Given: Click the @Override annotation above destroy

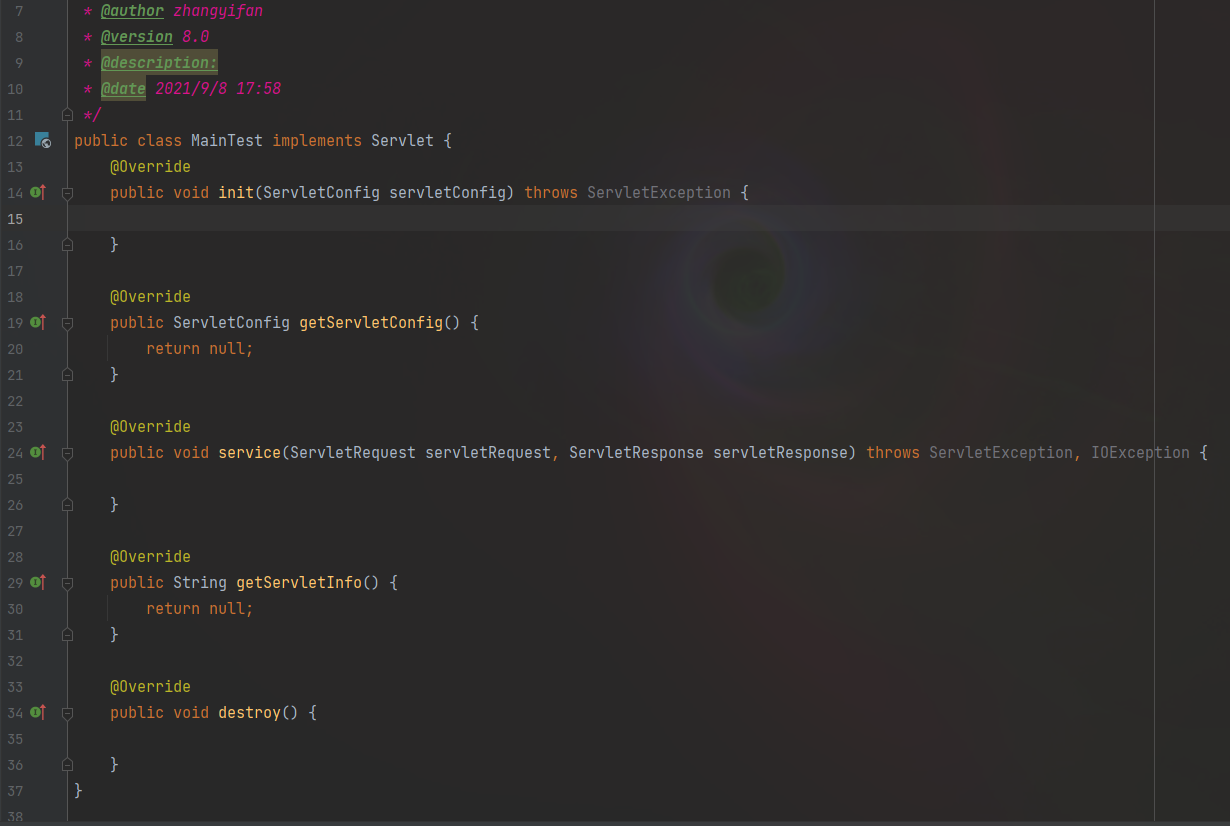Looking at the screenshot, I should tap(150, 686).
